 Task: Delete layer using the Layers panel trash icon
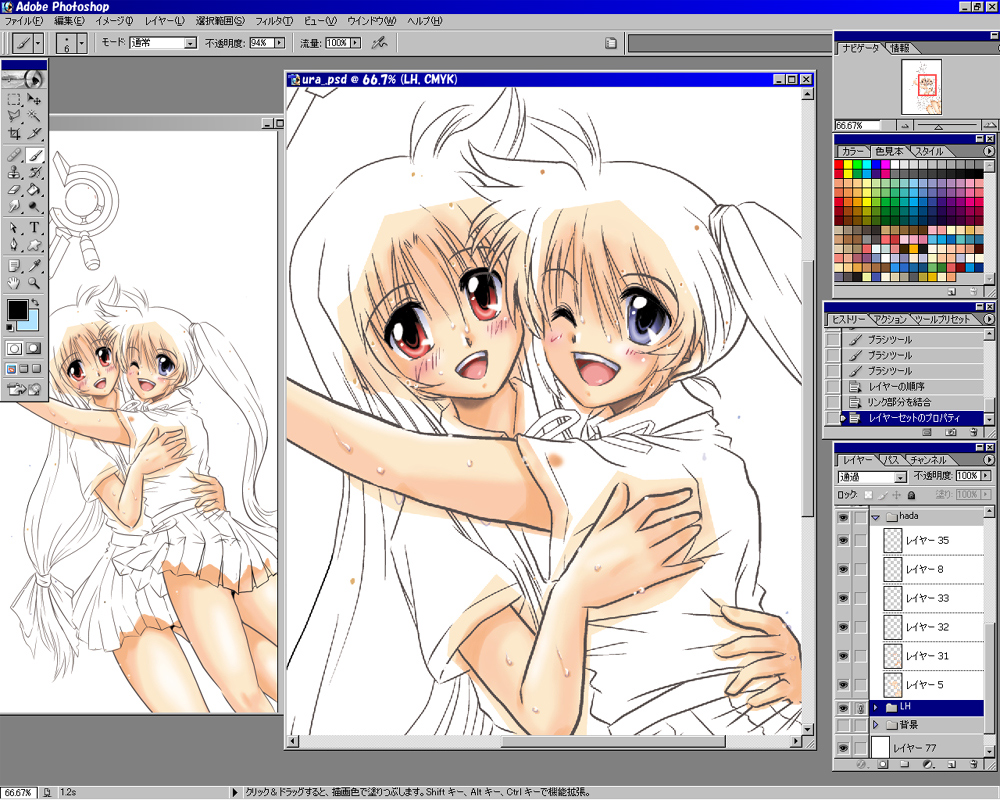tap(973, 764)
